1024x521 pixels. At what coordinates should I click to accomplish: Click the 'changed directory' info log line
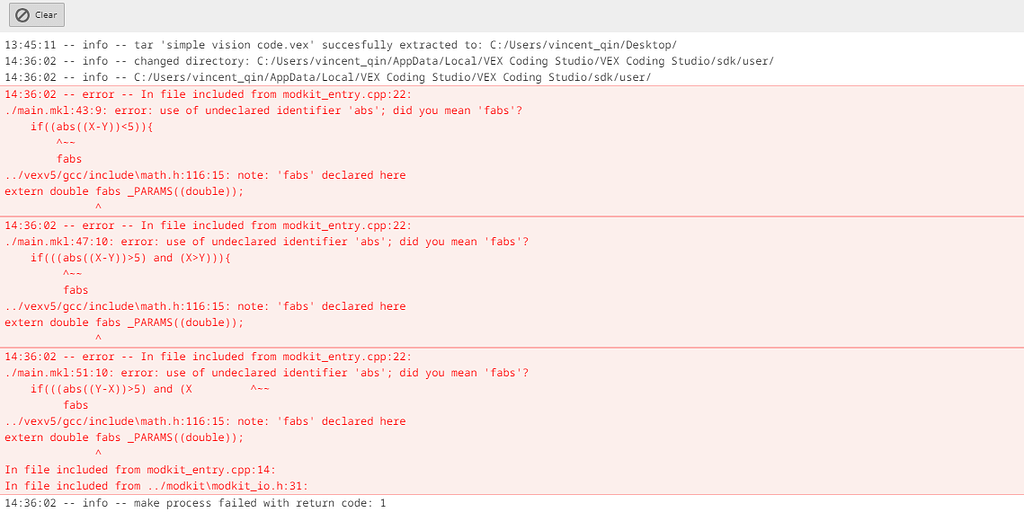click(x=389, y=61)
